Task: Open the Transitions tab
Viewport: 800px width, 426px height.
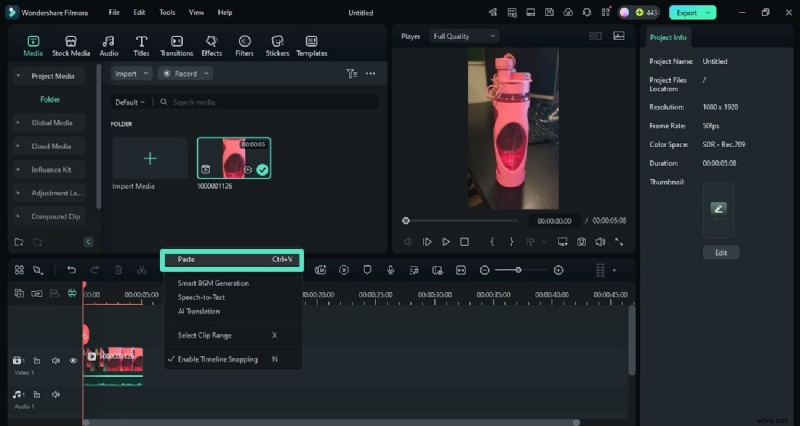Action: 177,46
